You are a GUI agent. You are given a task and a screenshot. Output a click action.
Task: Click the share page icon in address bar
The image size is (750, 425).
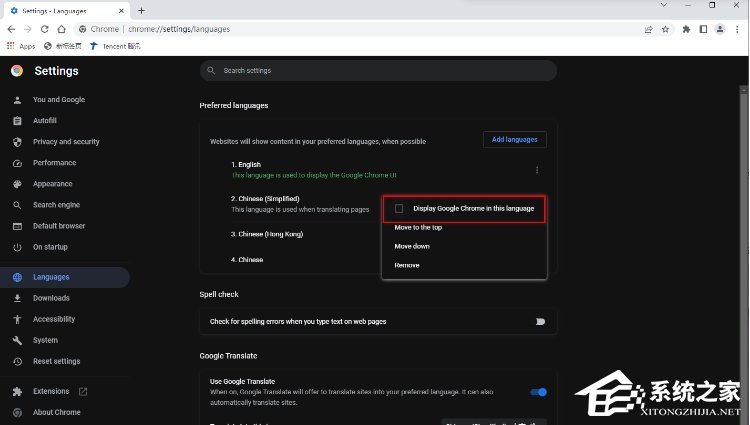tap(649, 29)
